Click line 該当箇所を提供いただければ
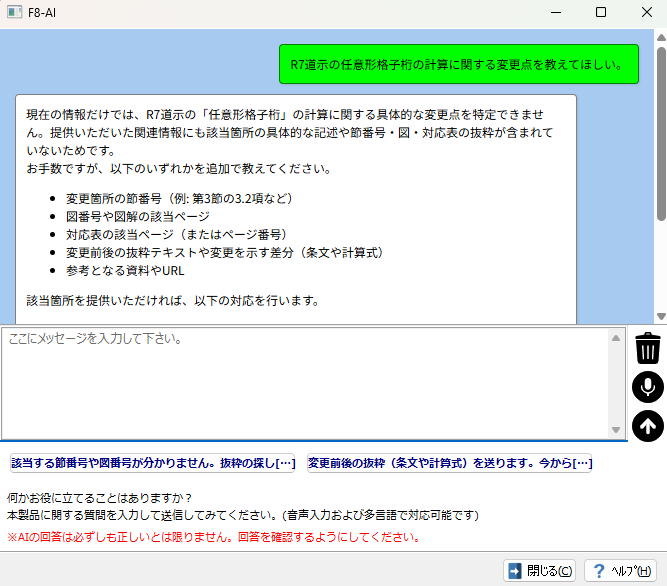The height and width of the screenshot is (586, 667). pyautogui.click(x=173, y=301)
